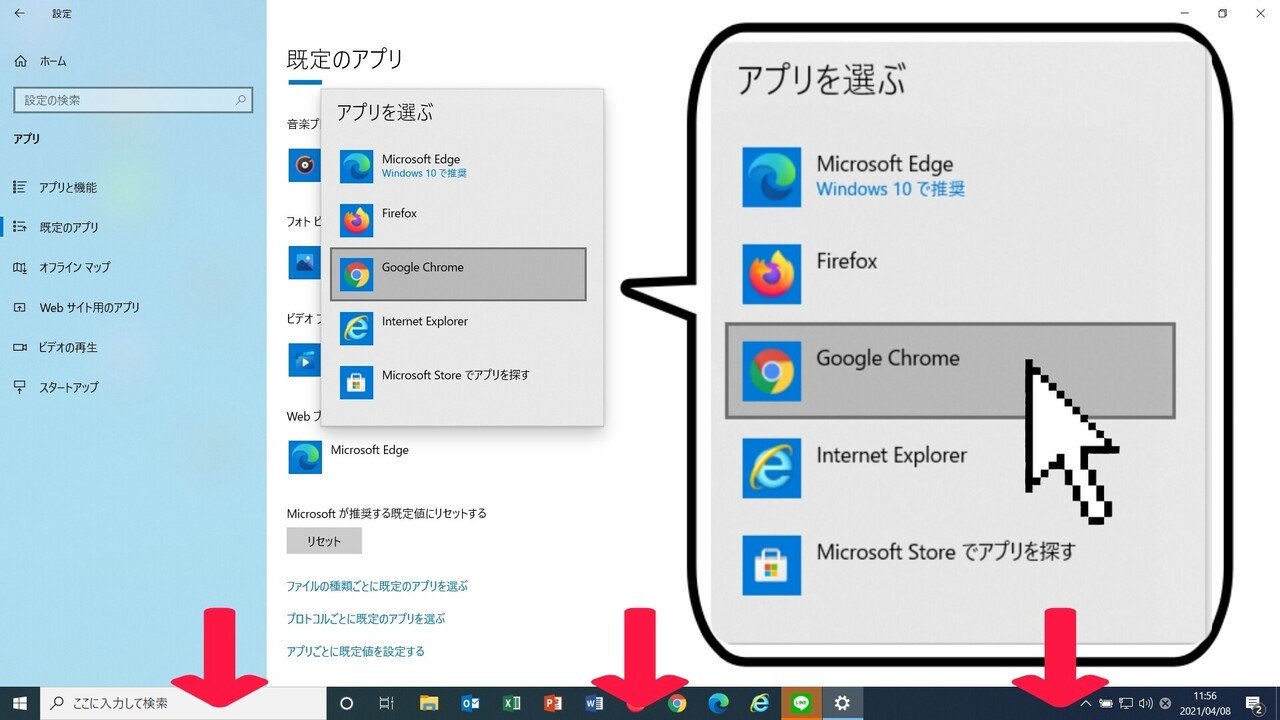The width and height of the screenshot is (1280, 720).
Task: Launch Cortana from the taskbar
Action: (x=347, y=703)
